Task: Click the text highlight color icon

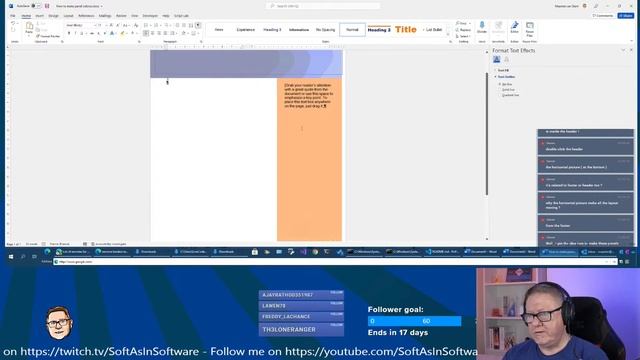Action: point(122,33)
